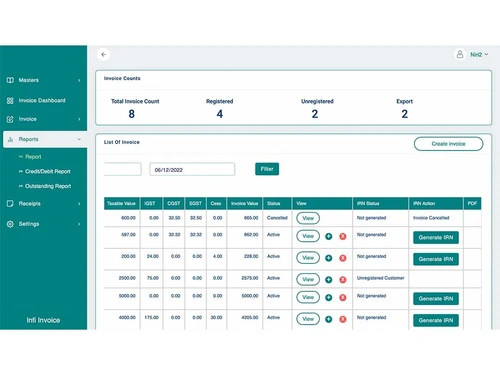View the 228.00 invoice
This screenshot has height=375, width=500.
click(308, 258)
